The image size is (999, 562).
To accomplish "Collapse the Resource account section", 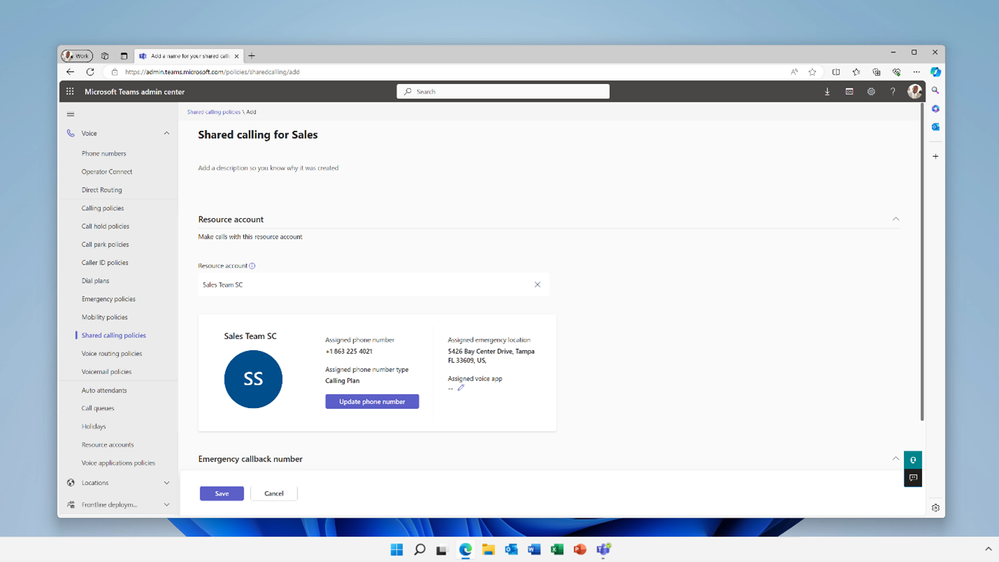I will (896, 219).
